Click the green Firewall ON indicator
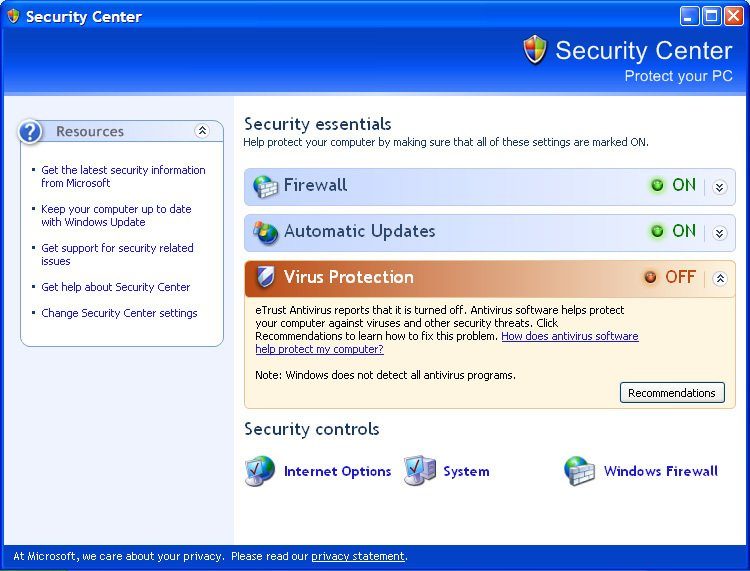Image resolution: width=750 pixels, height=571 pixels. tap(658, 185)
